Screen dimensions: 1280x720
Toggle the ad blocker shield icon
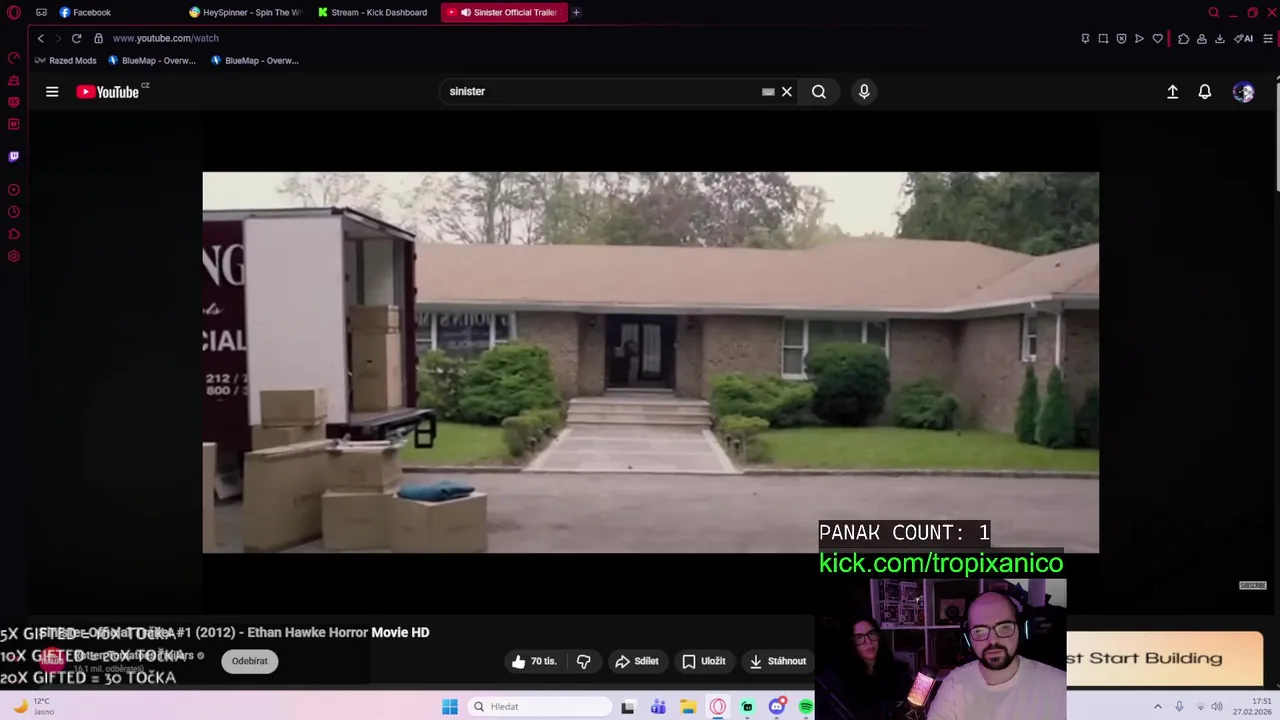1121,38
